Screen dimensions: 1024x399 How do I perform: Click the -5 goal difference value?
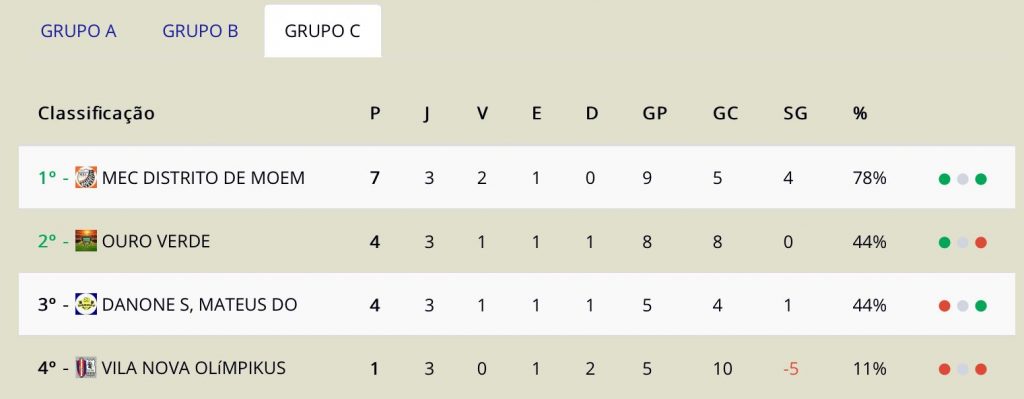pyautogui.click(x=791, y=369)
